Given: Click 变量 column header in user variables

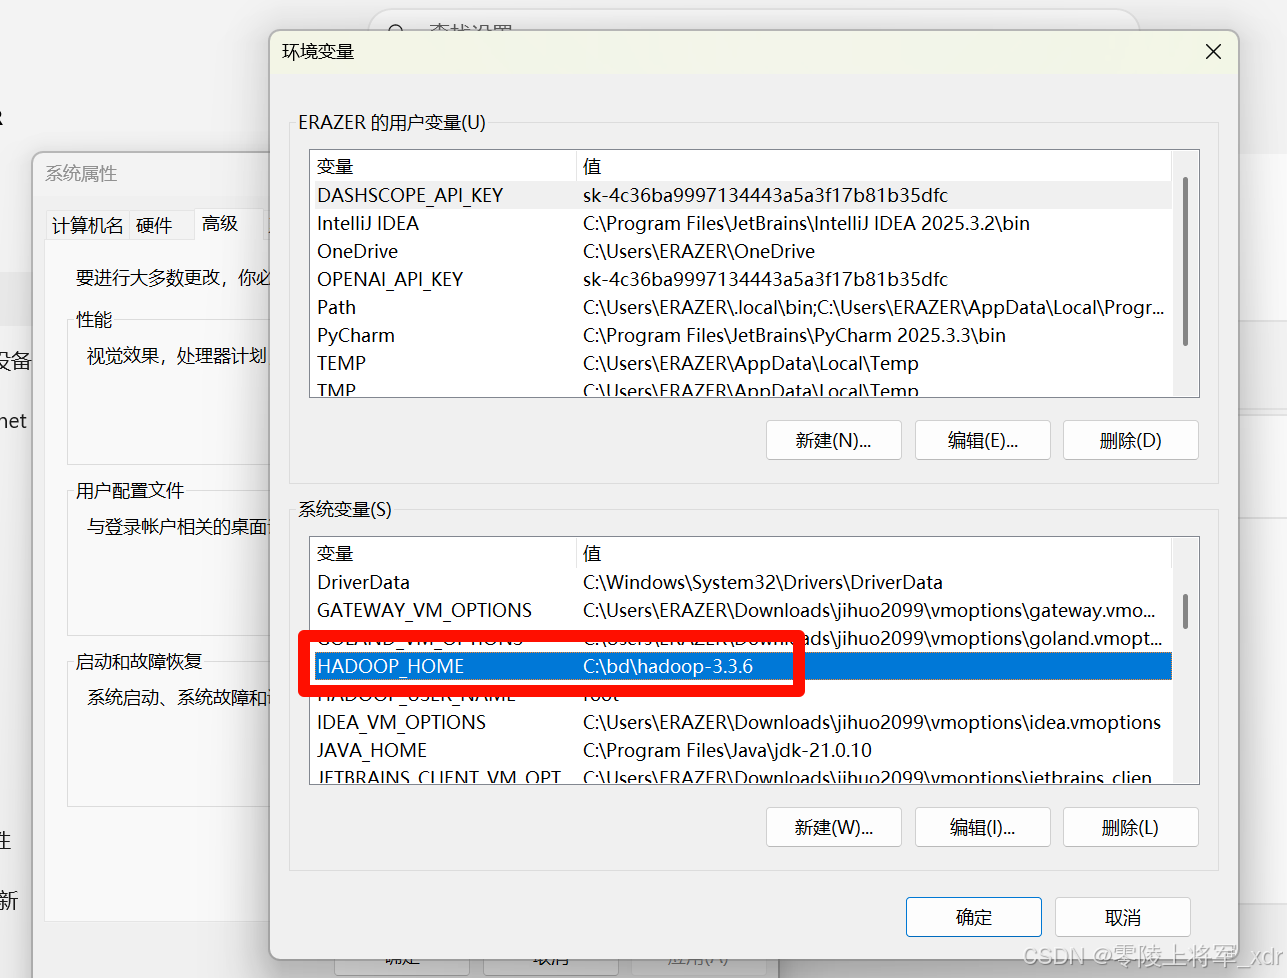Looking at the screenshot, I should click(x=444, y=166).
